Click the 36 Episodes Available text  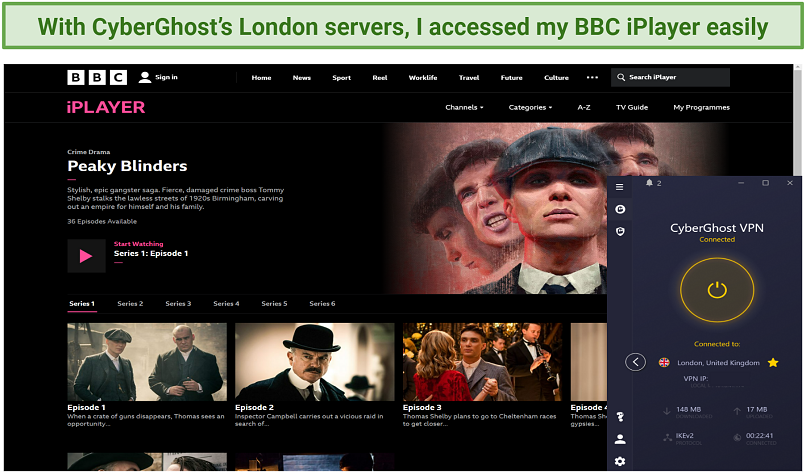tap(102, 222)
